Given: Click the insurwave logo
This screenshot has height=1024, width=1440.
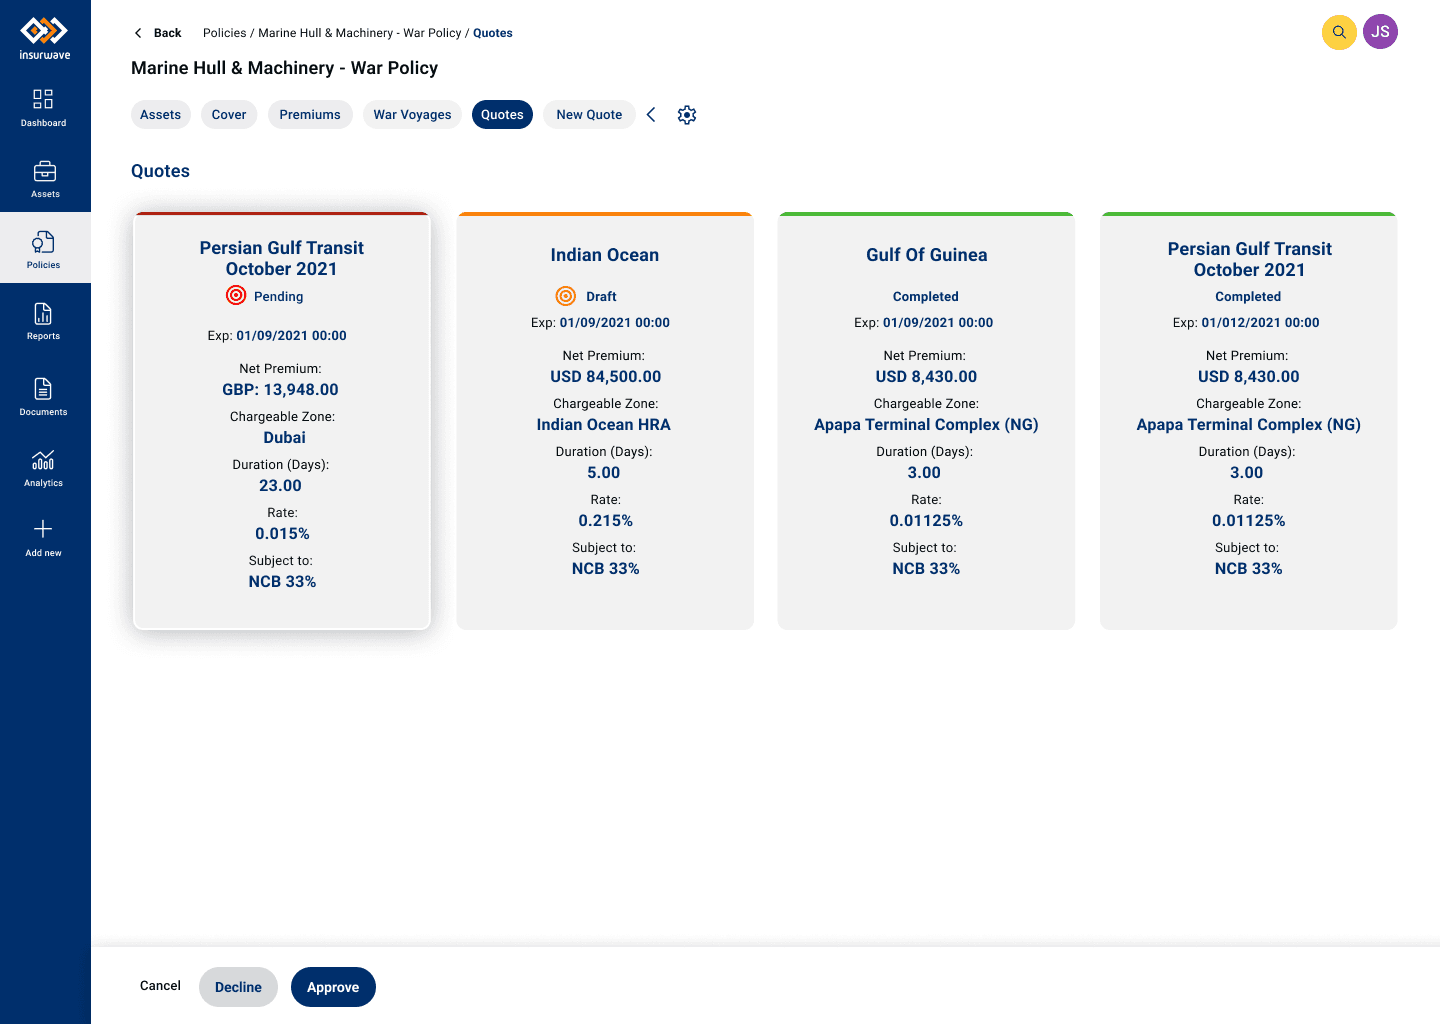Looking at the screenshot, I should [45, 38].
